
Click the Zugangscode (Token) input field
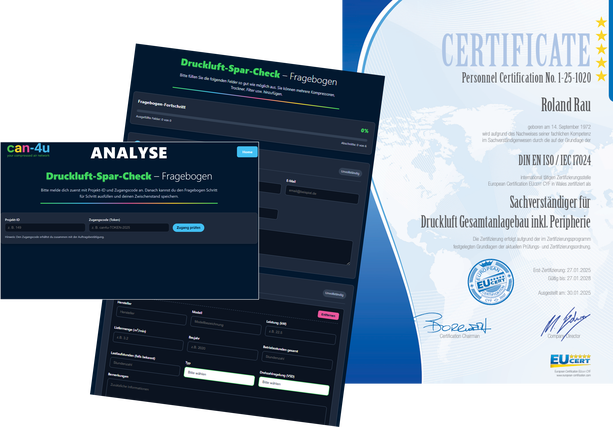click(x=128, y=228)
